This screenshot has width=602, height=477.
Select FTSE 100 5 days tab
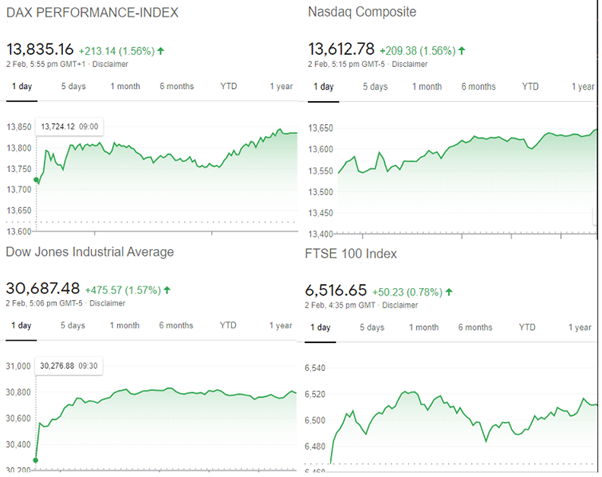click(372, 327)
